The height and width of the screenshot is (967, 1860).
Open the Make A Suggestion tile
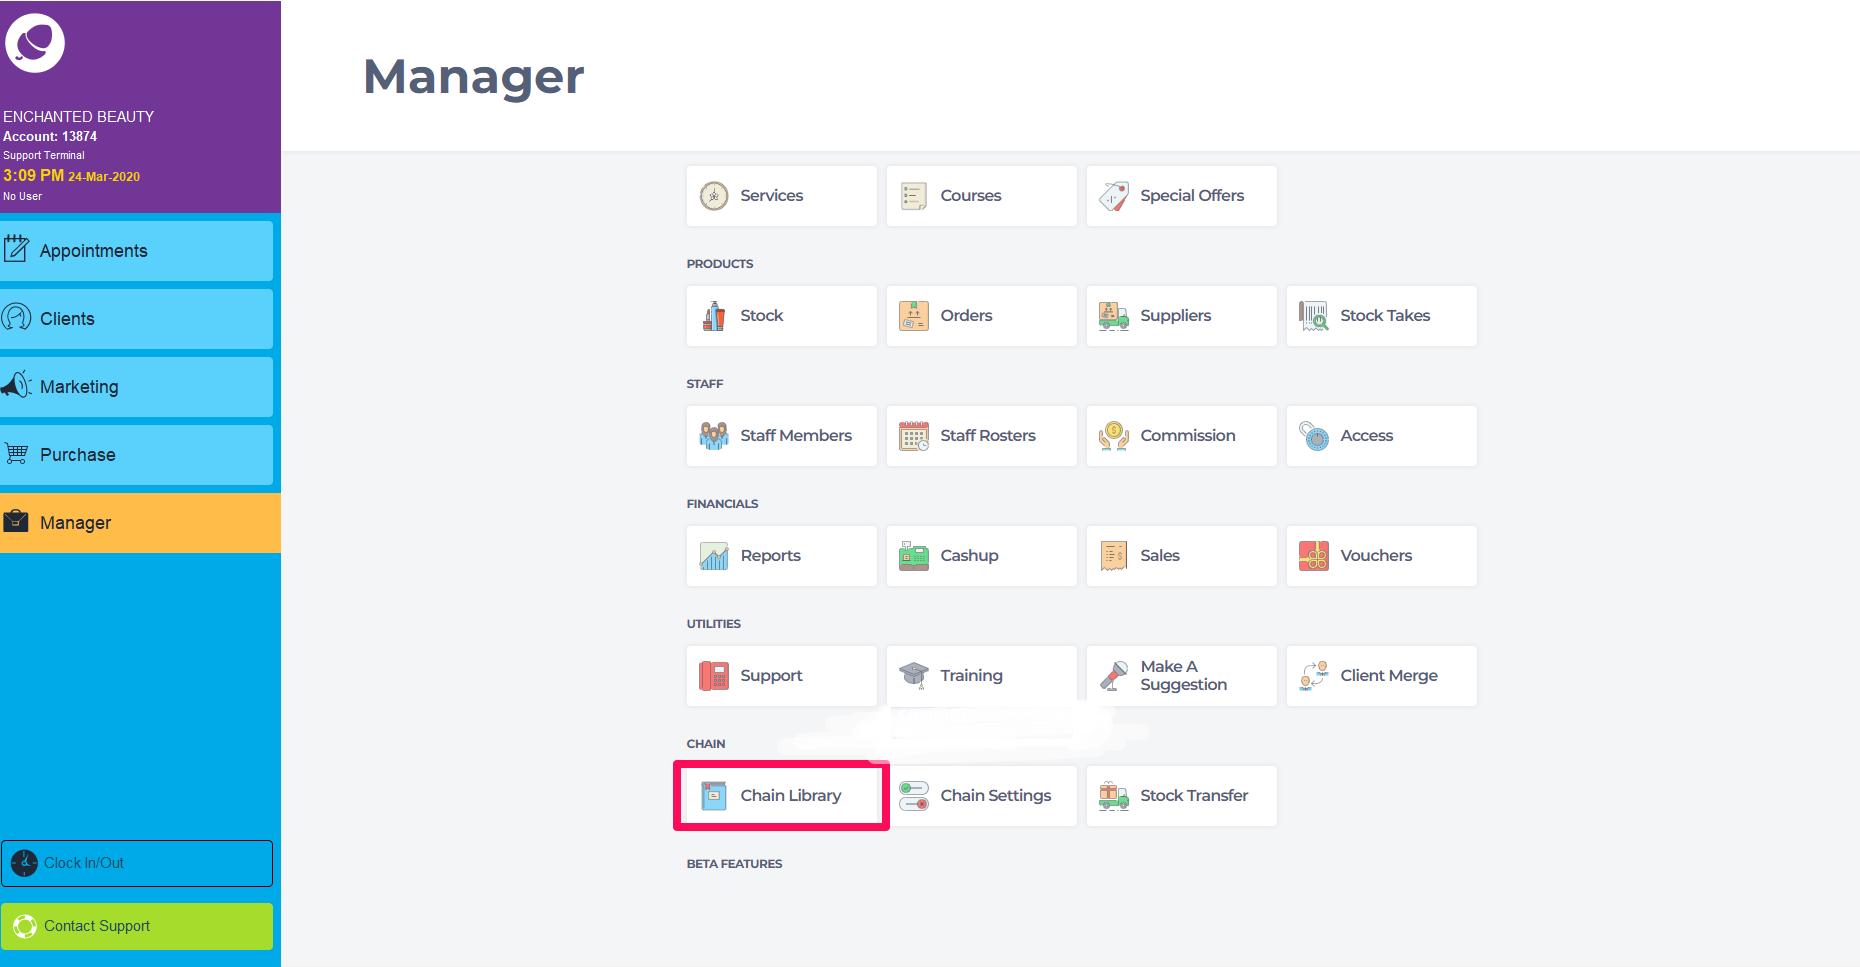pyautogui.click(x=1182, y=676)
